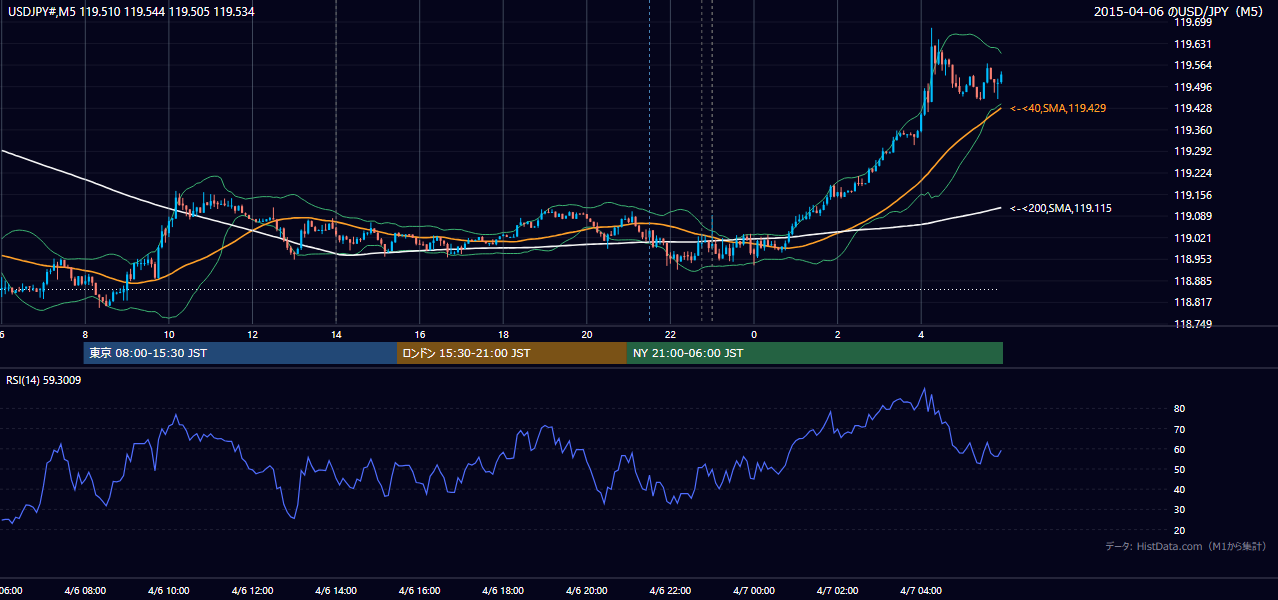Click the 4/7 02:00 time axis label
The height and width of the screenshot is (600, 1278).
point(837,591)
